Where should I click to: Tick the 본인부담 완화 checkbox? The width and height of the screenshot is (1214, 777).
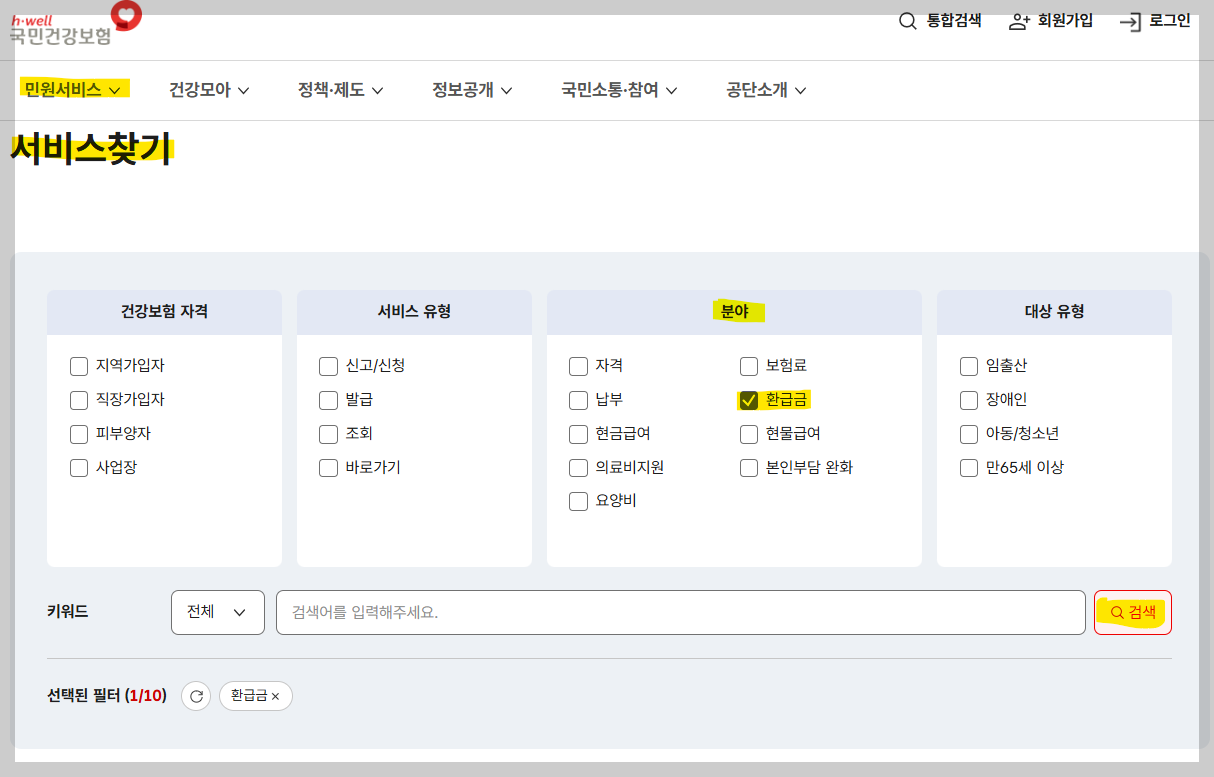[x=749, y=468]
